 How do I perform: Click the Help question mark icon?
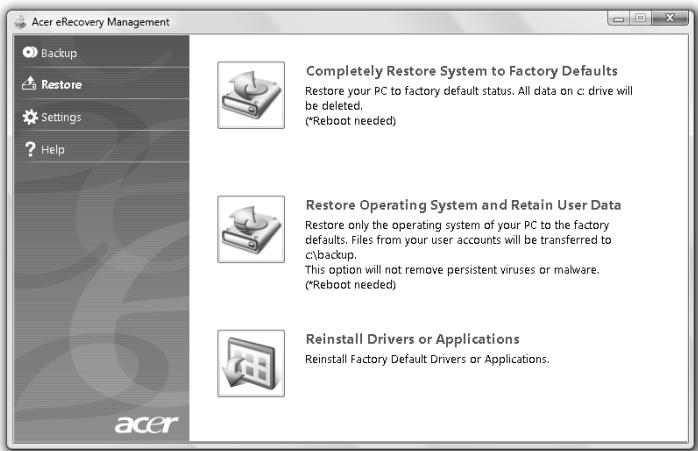click(29, 150)
